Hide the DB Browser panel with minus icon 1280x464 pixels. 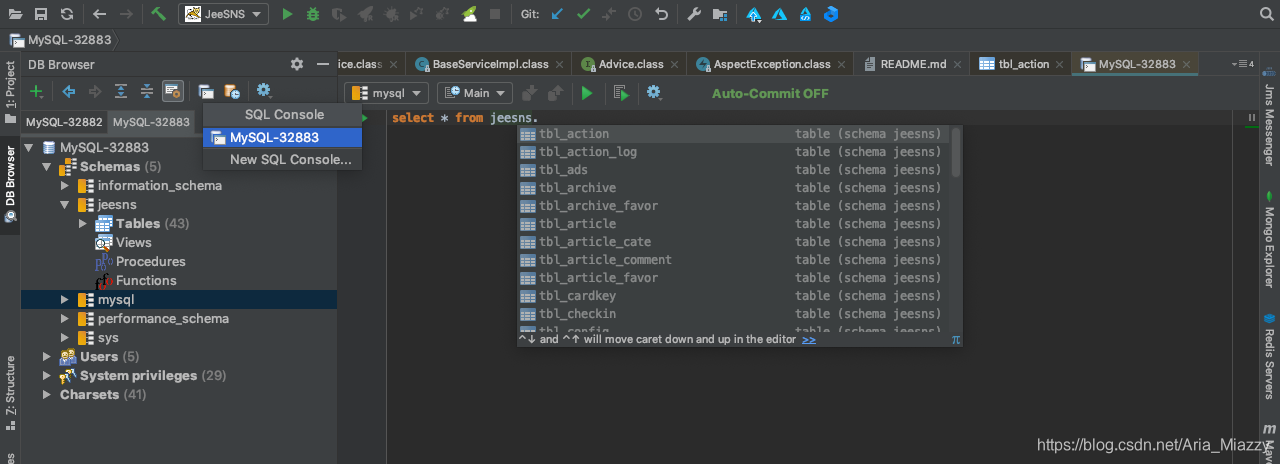pyautogui.click(x=323, y=64)
